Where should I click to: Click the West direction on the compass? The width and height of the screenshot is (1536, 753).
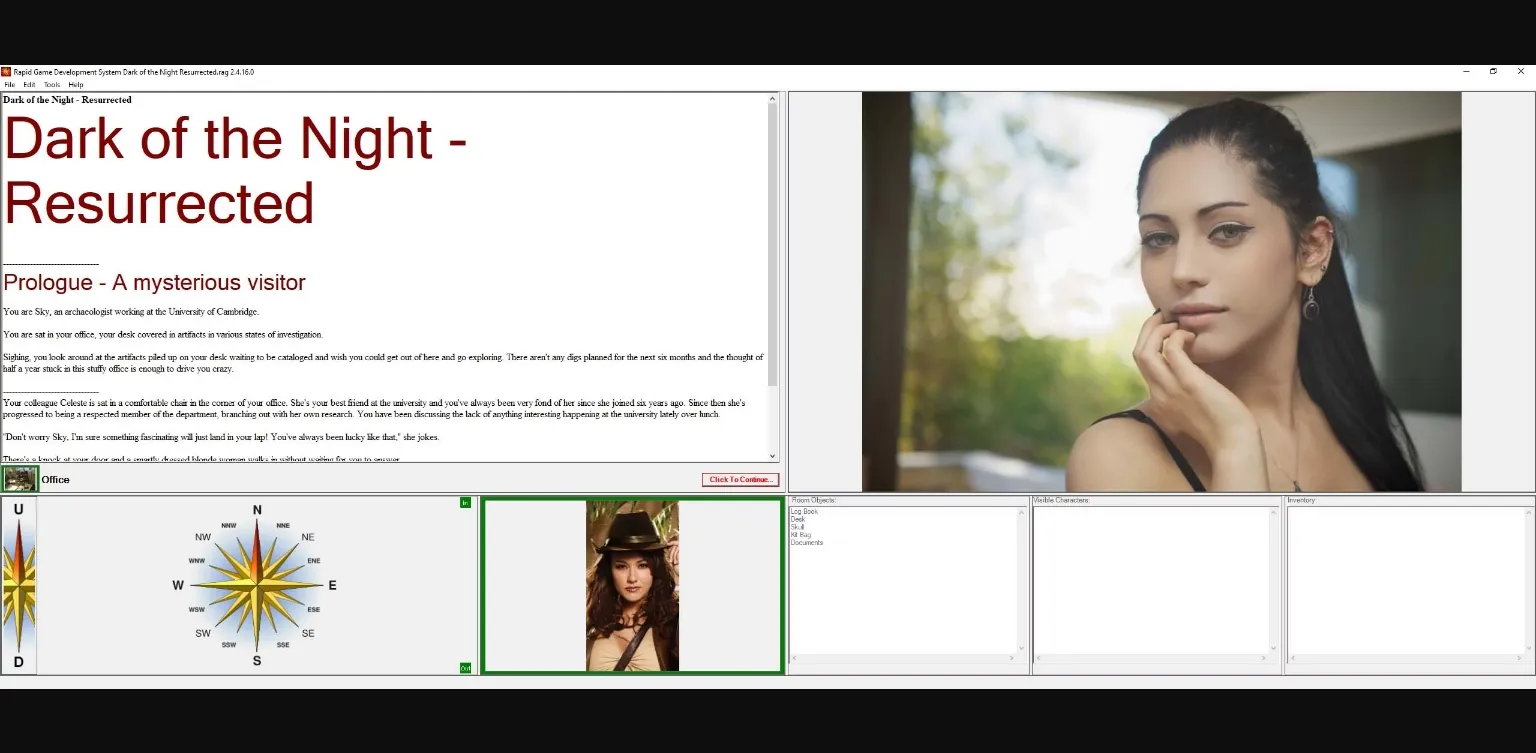pos(178,585)
